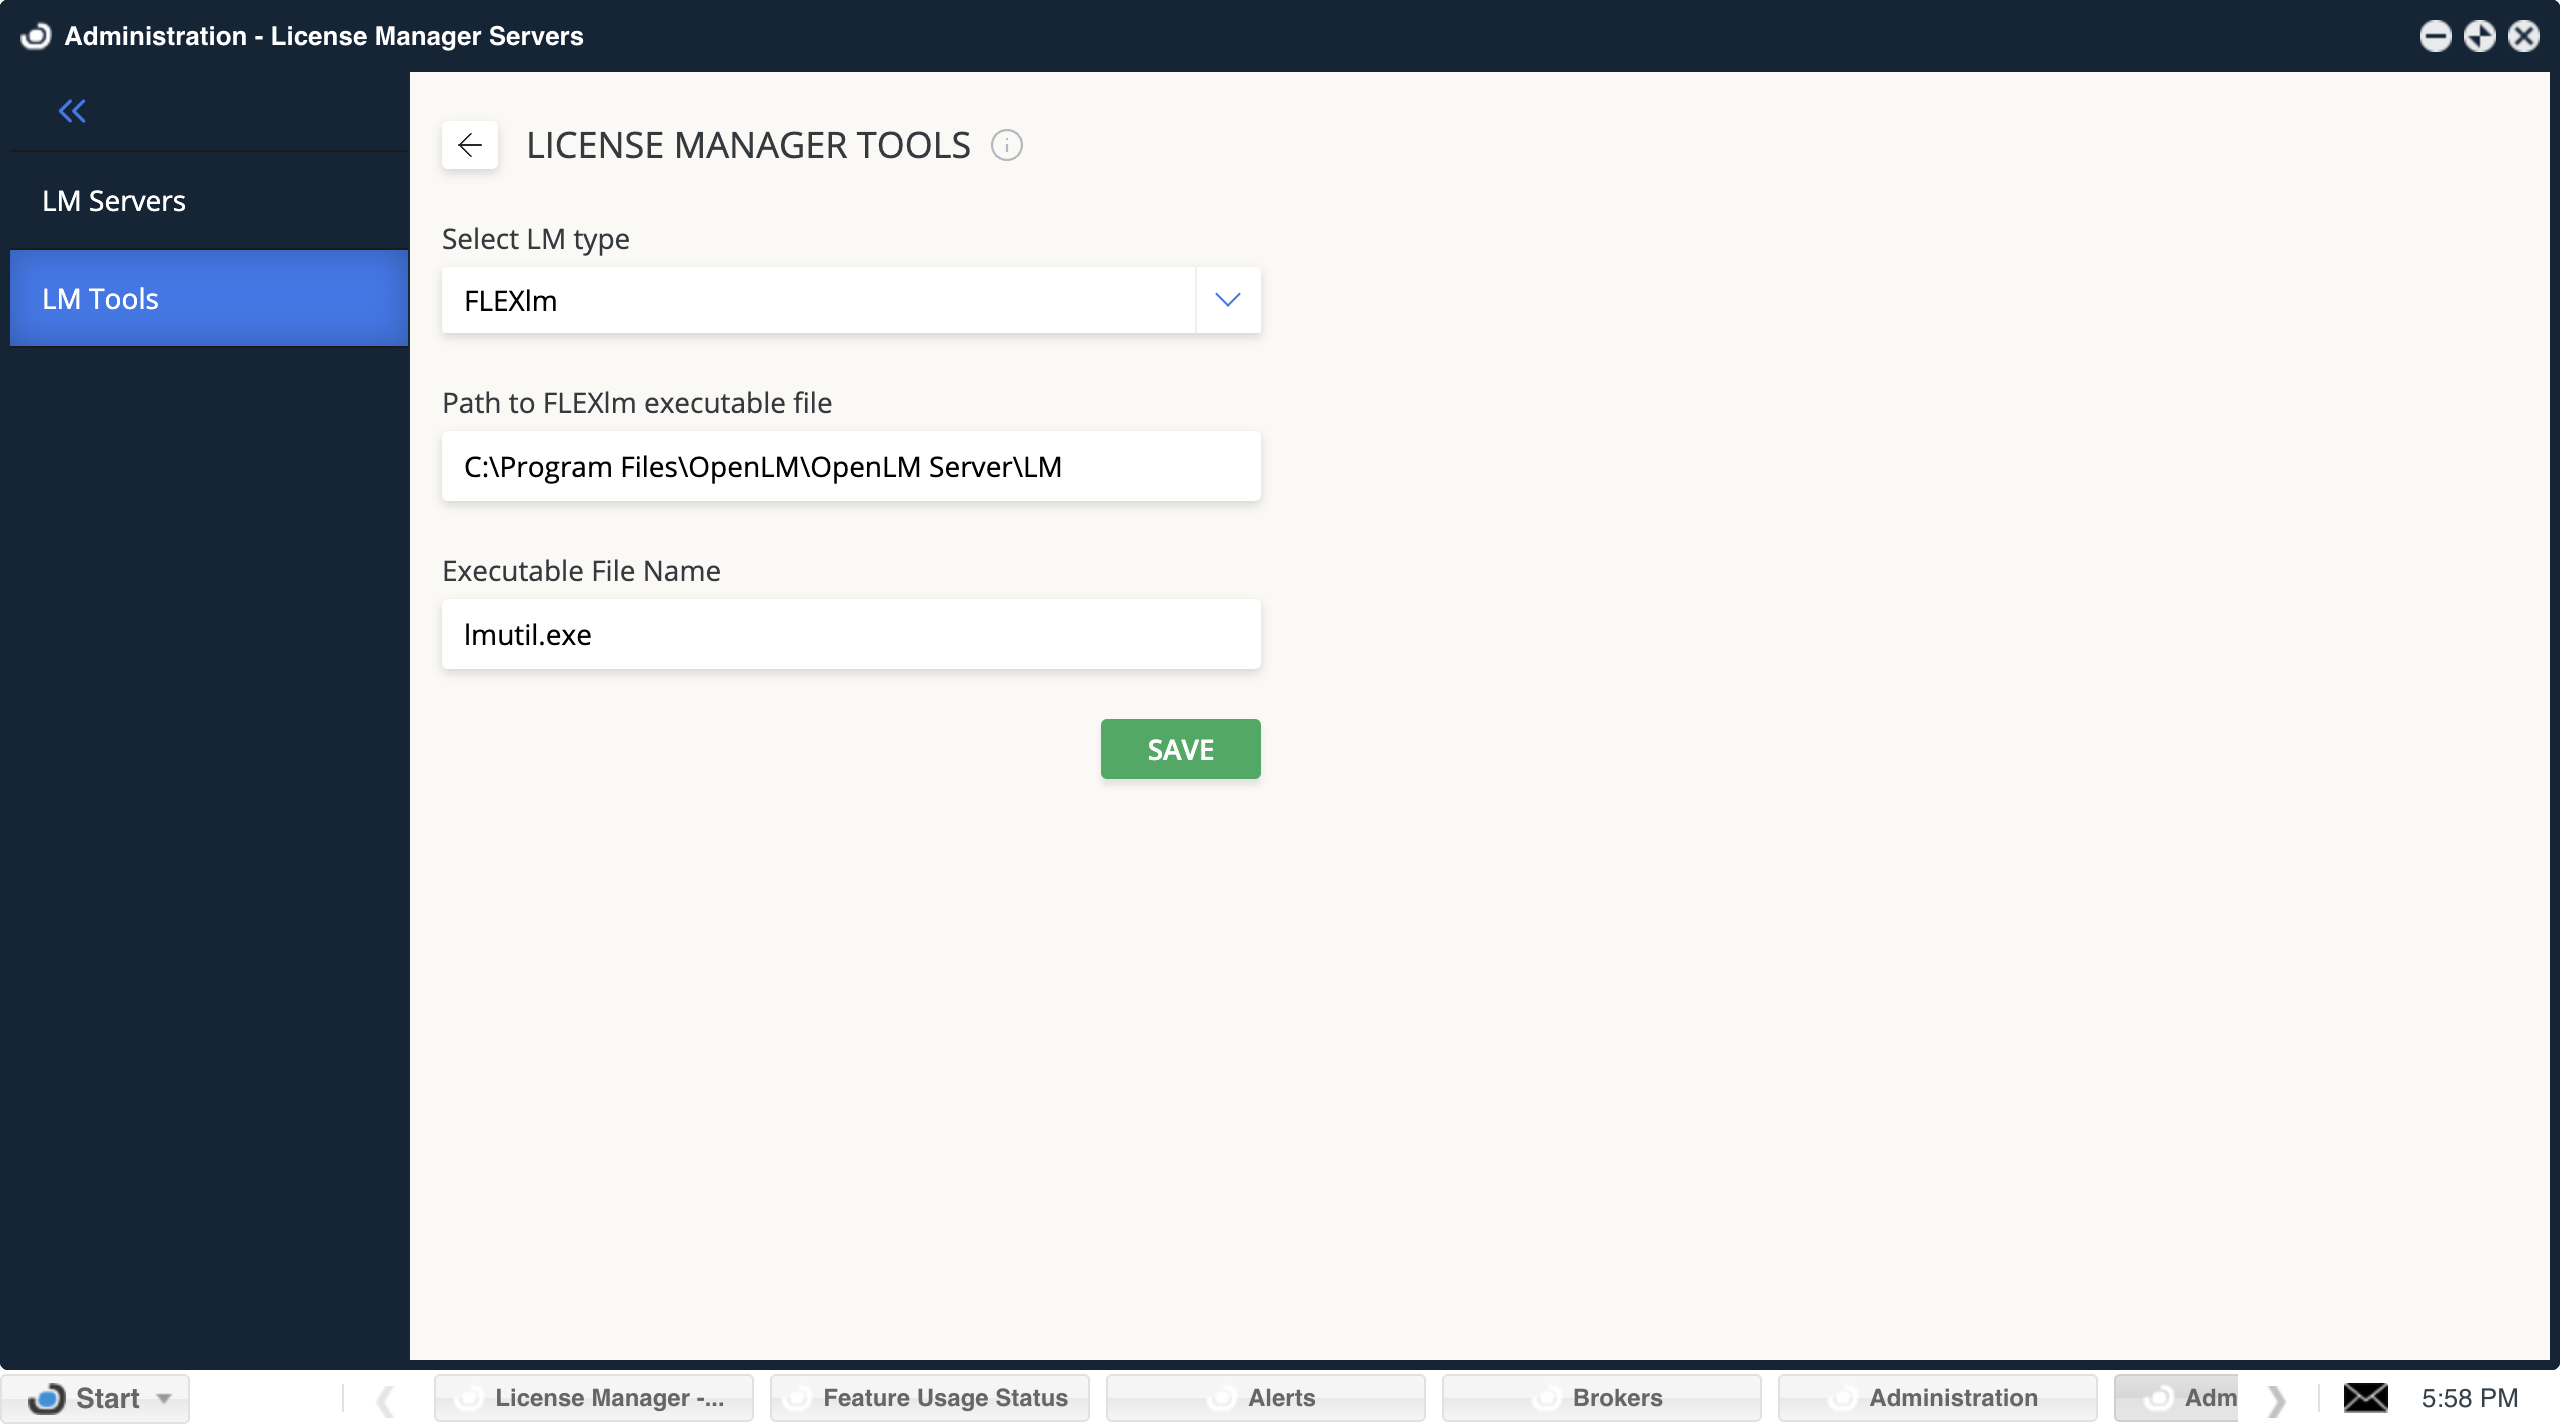Select LM Servers in the sidebar

113,199
